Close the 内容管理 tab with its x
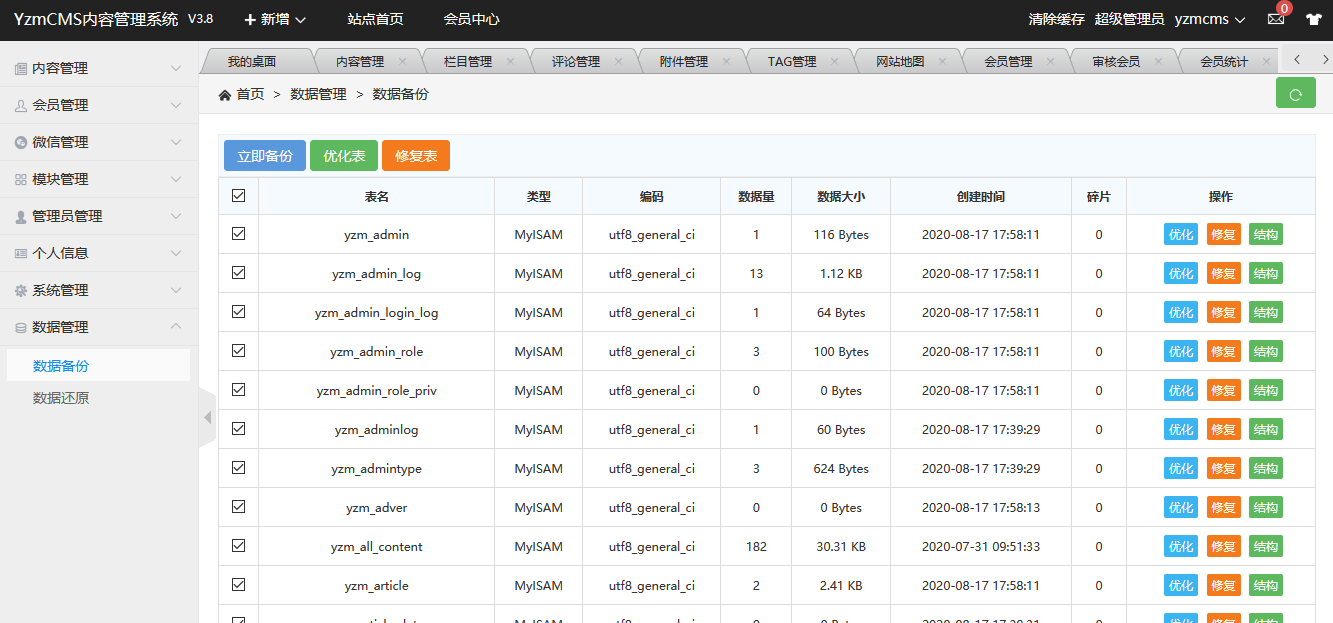The height and width of the screenshot is (623, 1333). coord(403,61)
